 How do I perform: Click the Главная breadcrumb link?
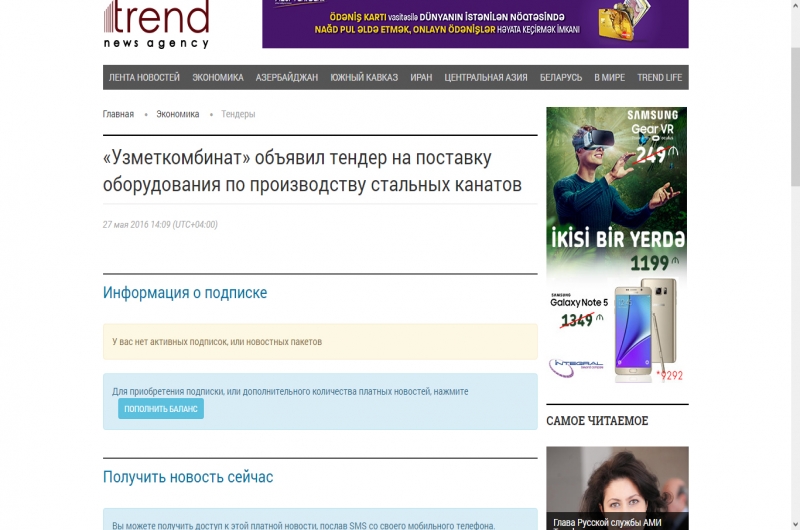pyautogui.click(x=118, y=114)
